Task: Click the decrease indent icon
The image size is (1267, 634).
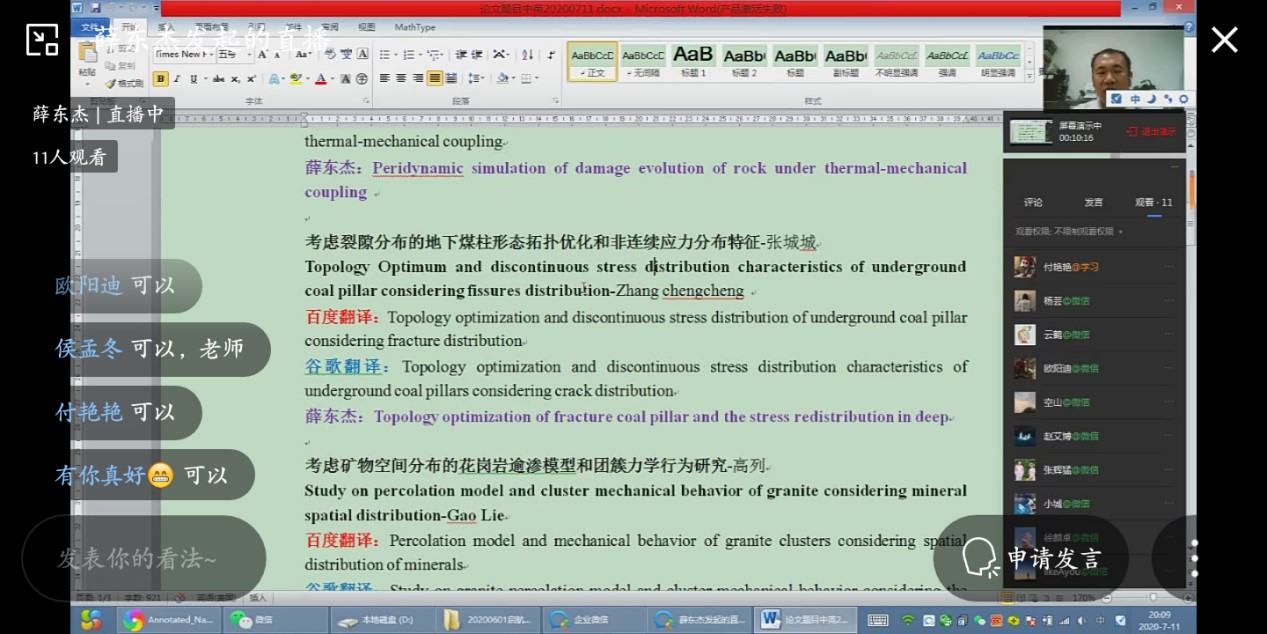Action: (x=461, y=54)
